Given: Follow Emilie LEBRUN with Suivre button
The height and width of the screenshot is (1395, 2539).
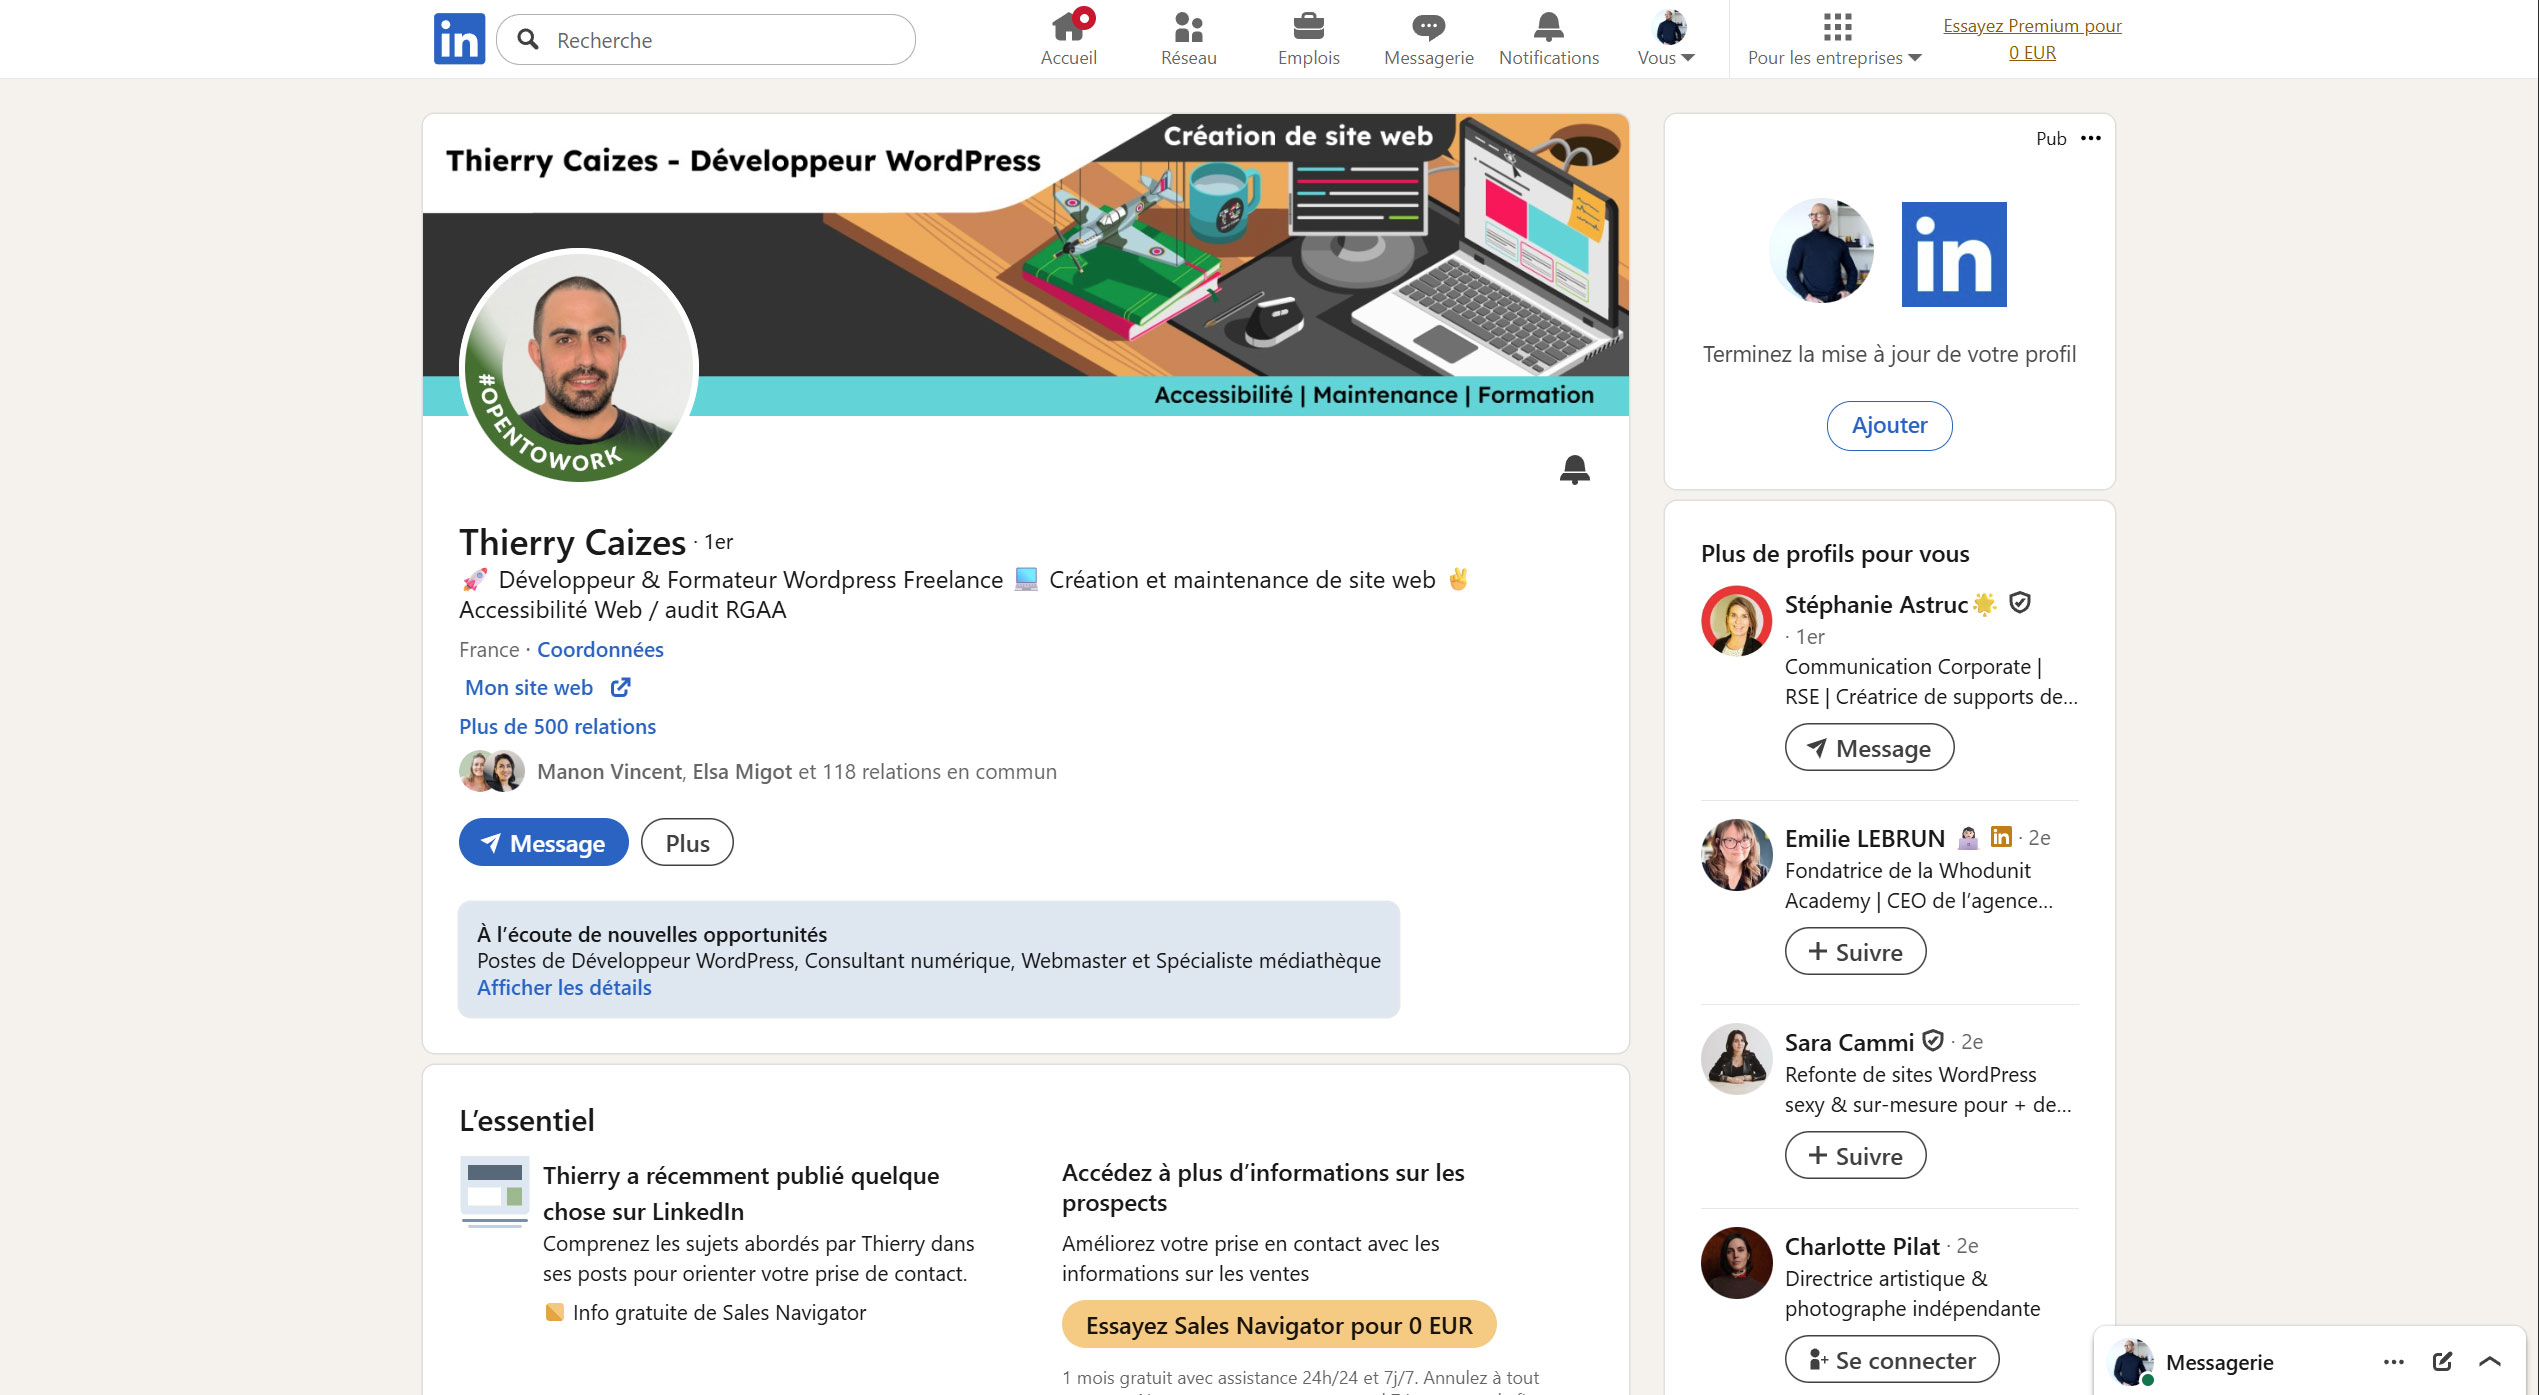Looking at the screenshot, I should coord(1855,952).
